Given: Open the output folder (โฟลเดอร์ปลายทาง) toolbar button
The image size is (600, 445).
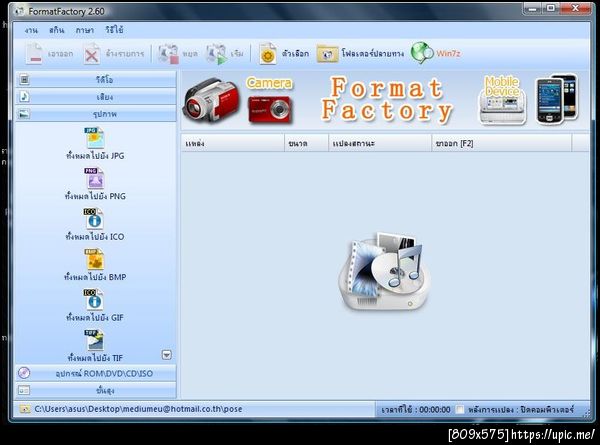Looking at the screenshot, I should 360,54.
